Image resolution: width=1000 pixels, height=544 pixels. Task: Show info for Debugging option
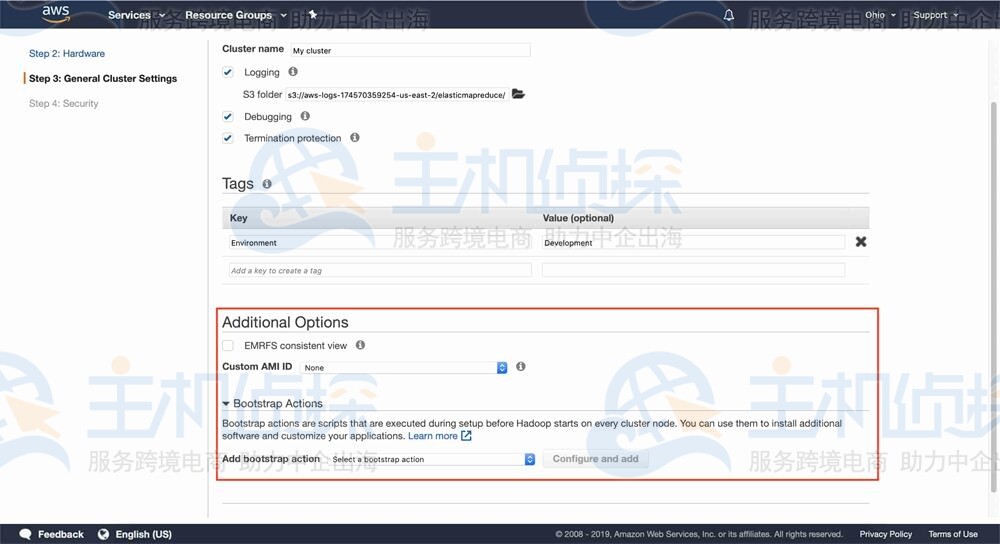(305, 116)
